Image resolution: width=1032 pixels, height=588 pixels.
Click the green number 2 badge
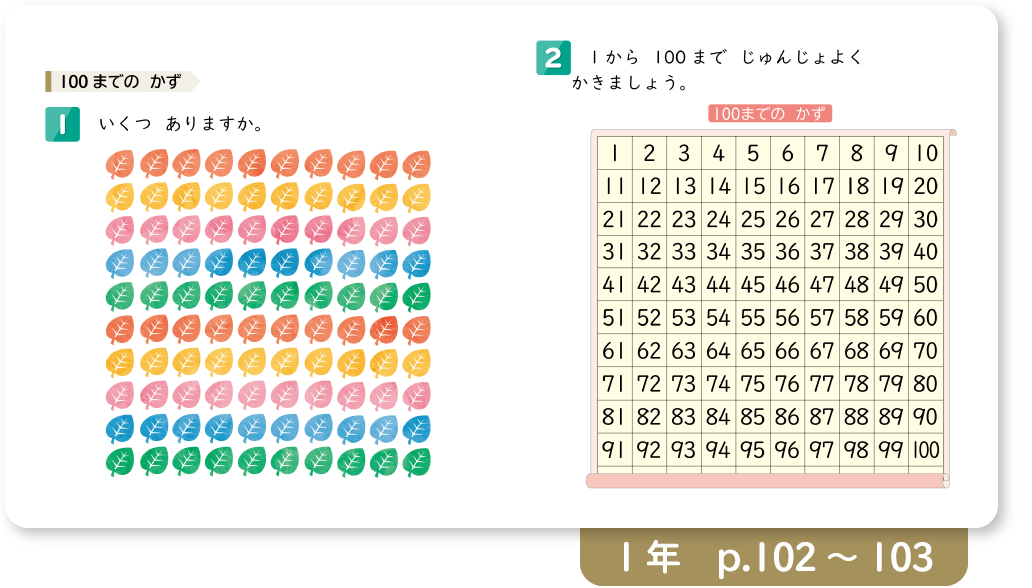click(x=552, y=58)
